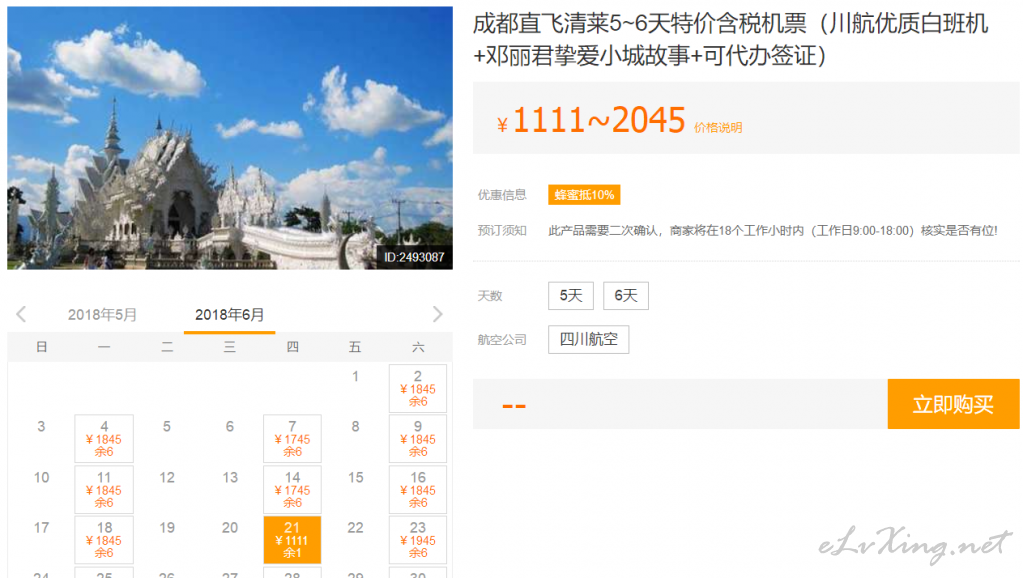Click unpriced date 8 in June
Screen dimensions: 1023x578
coord(355,427)
